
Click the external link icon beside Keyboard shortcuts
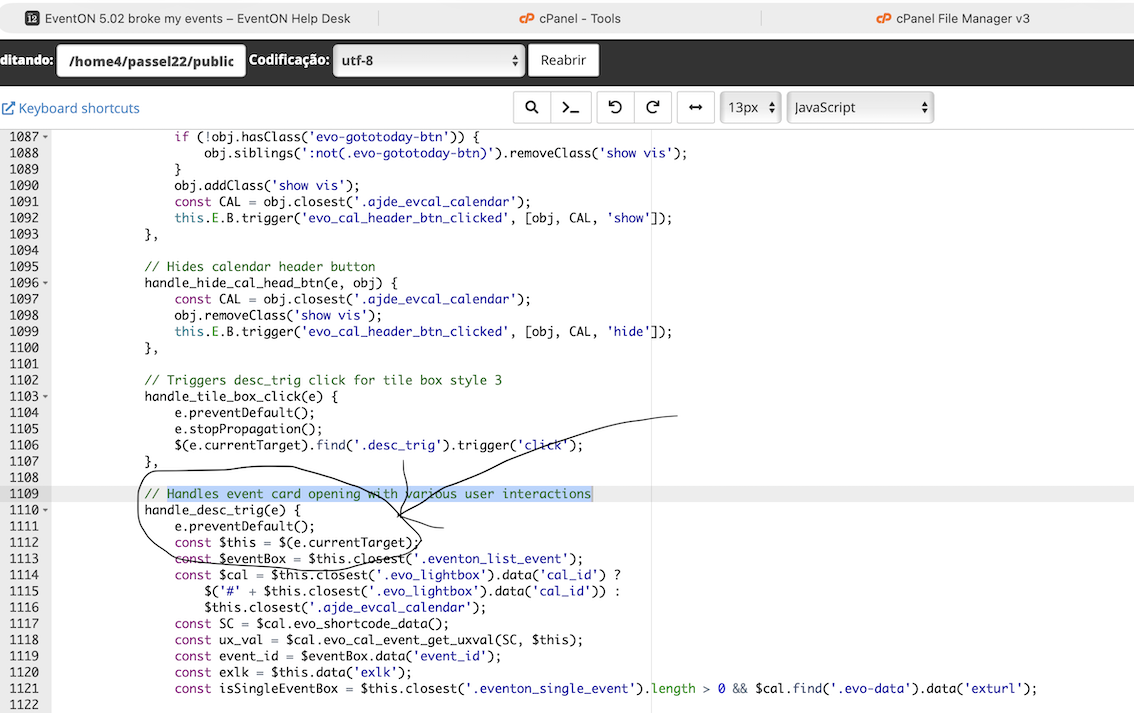click(x=9, y=108)
